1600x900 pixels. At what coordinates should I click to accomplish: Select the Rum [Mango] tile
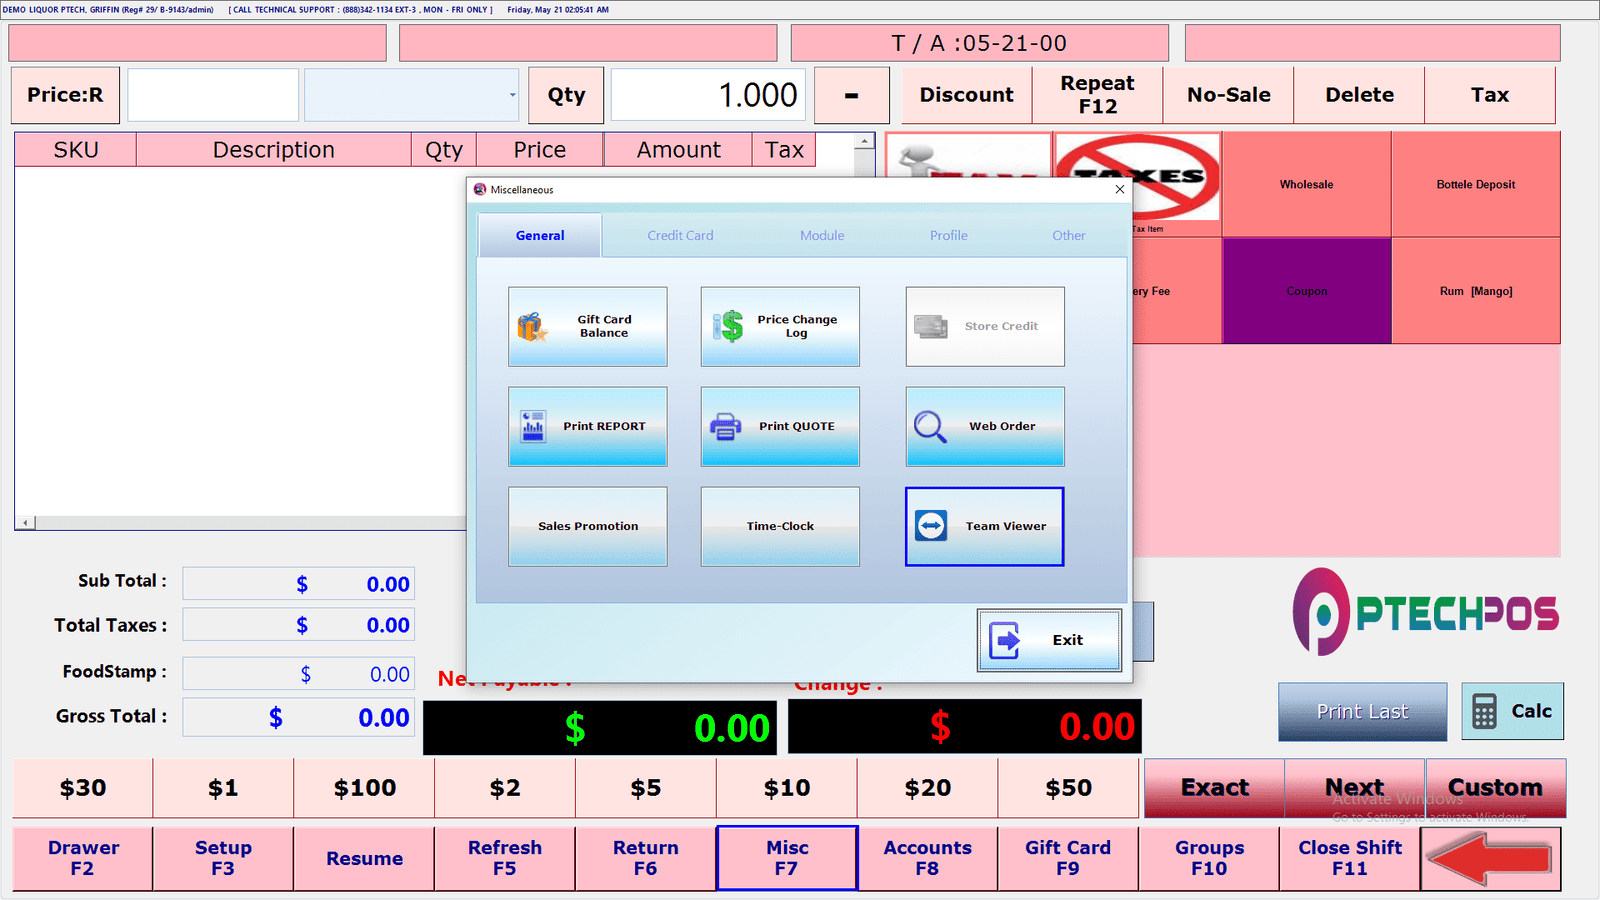coord(1476,291)
